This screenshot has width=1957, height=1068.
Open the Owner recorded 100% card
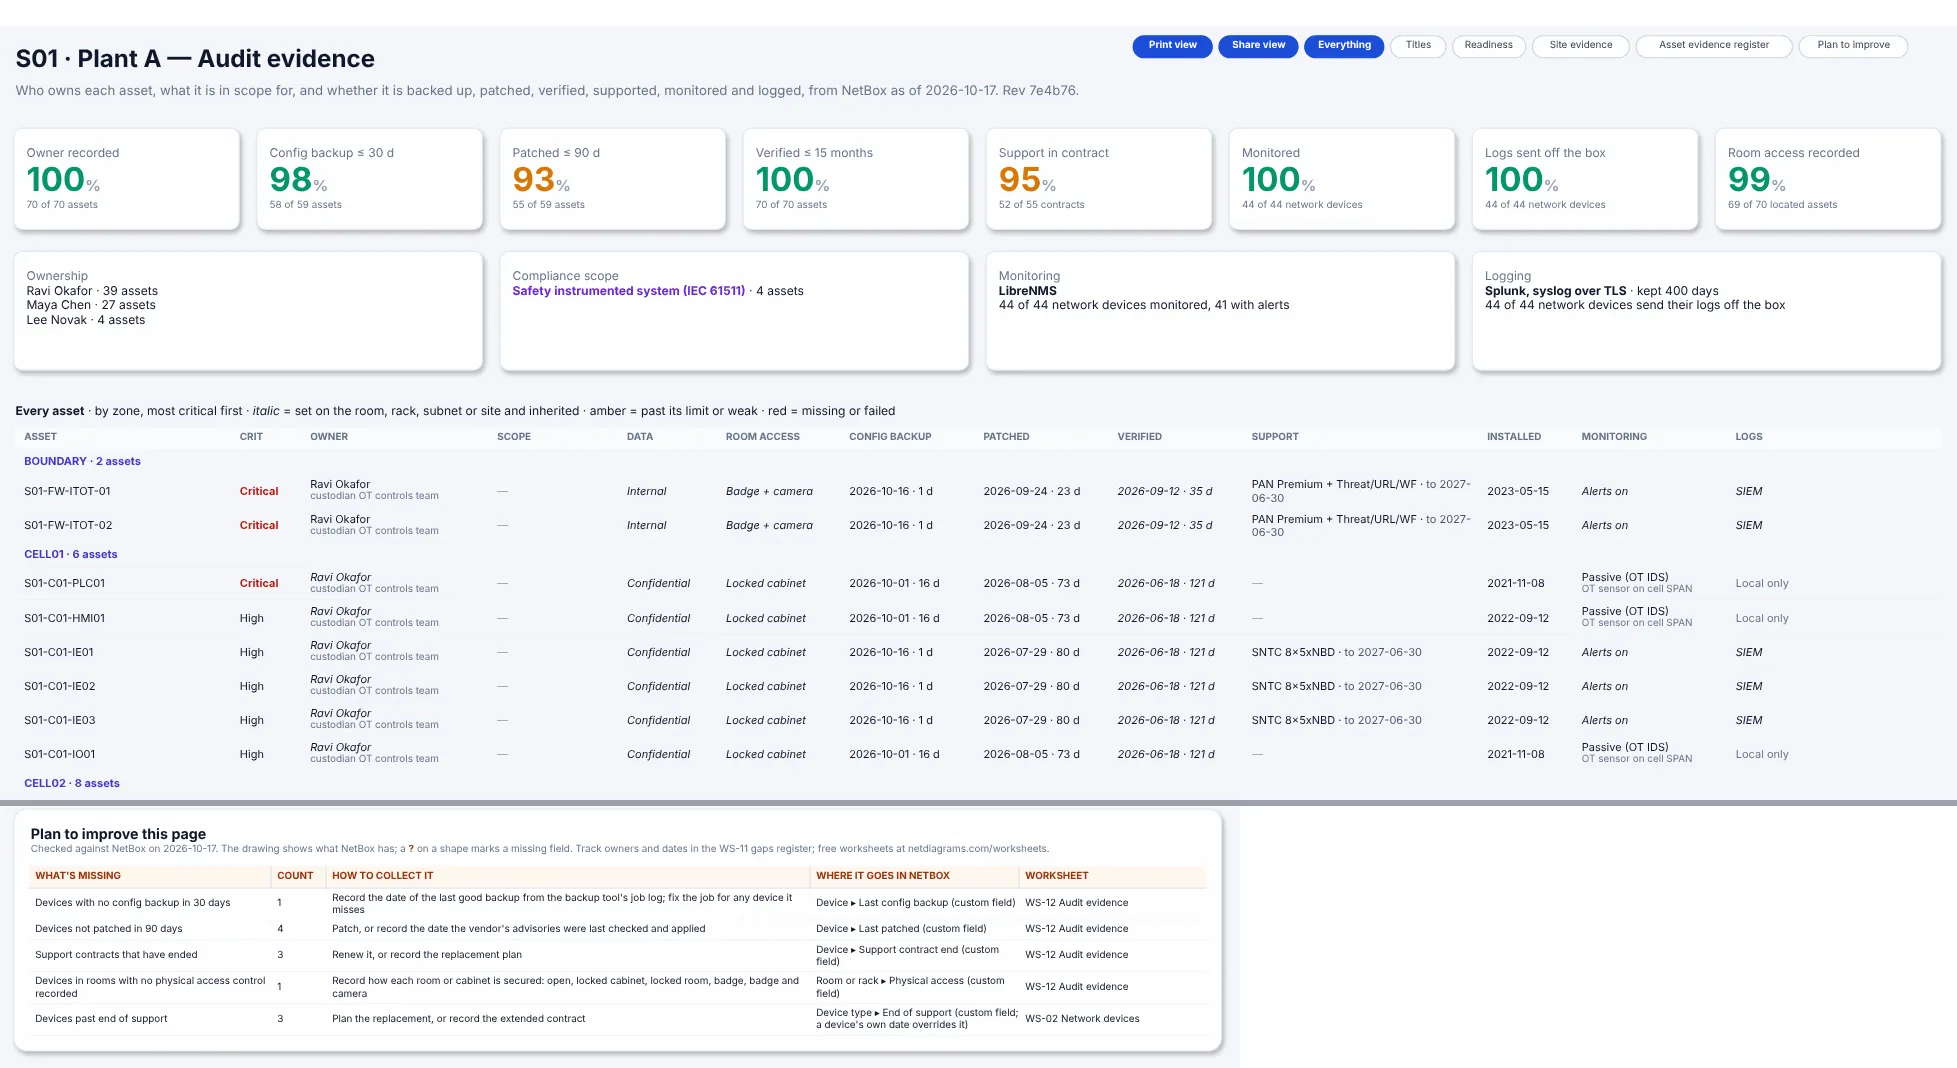[127, 179]
